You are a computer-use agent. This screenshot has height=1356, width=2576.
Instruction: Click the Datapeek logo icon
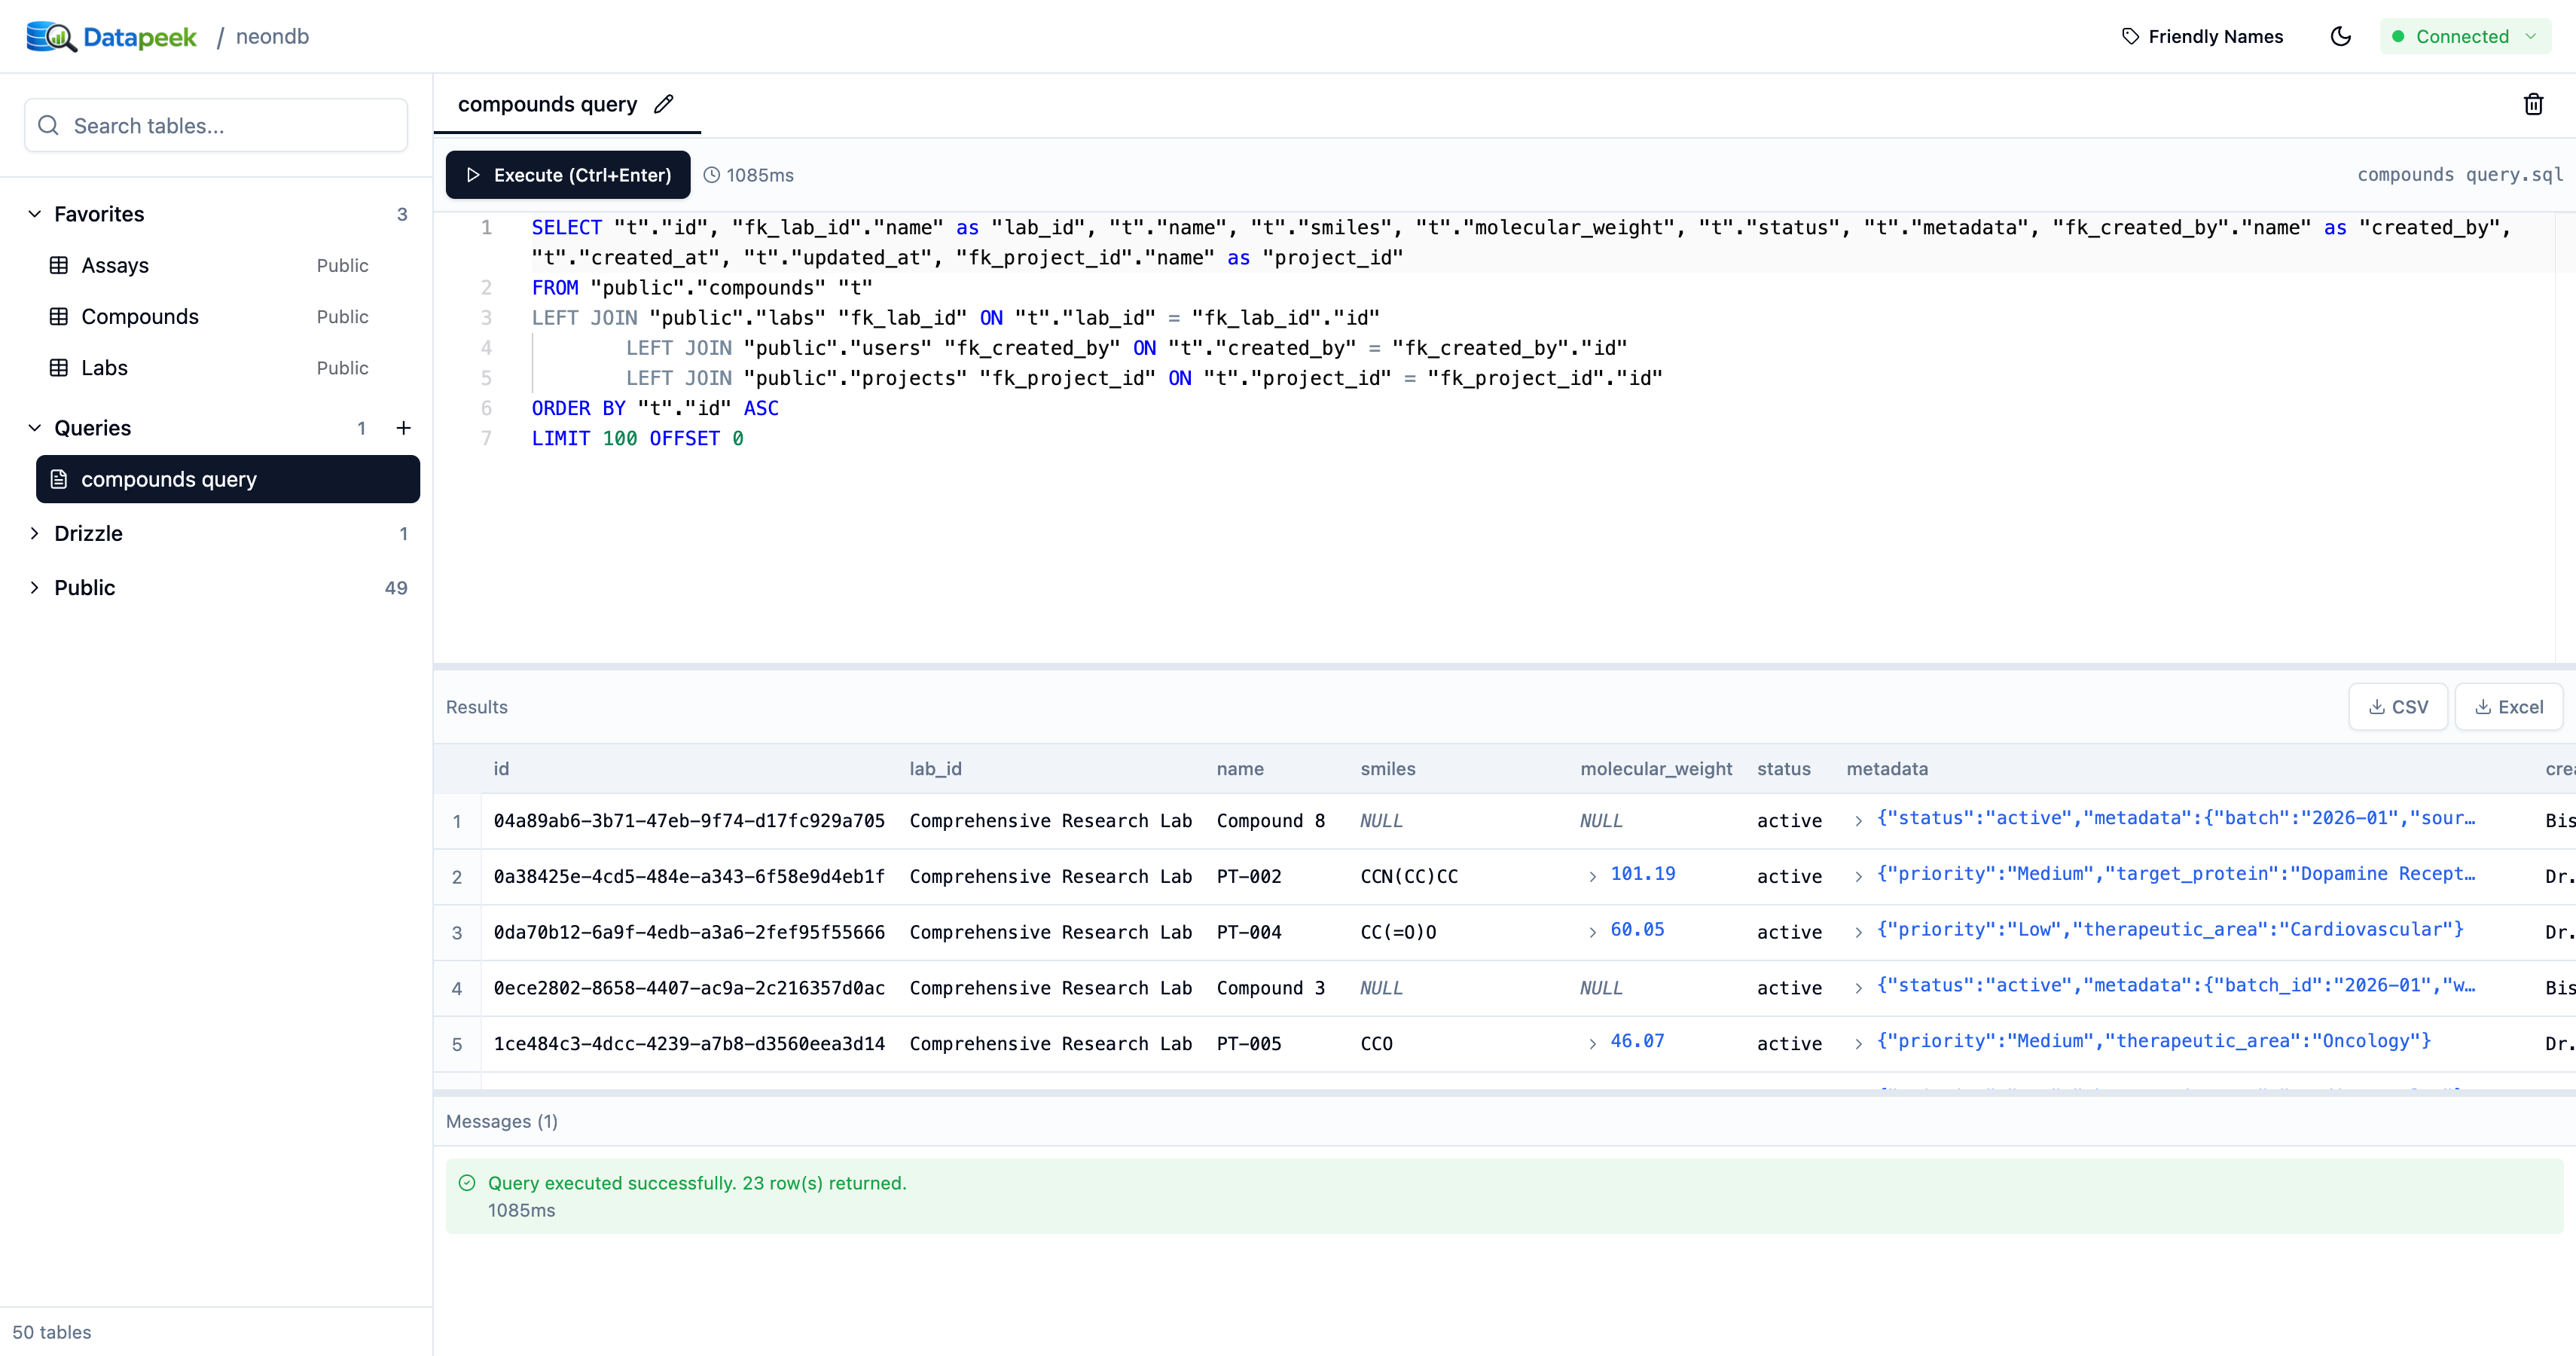50,37
